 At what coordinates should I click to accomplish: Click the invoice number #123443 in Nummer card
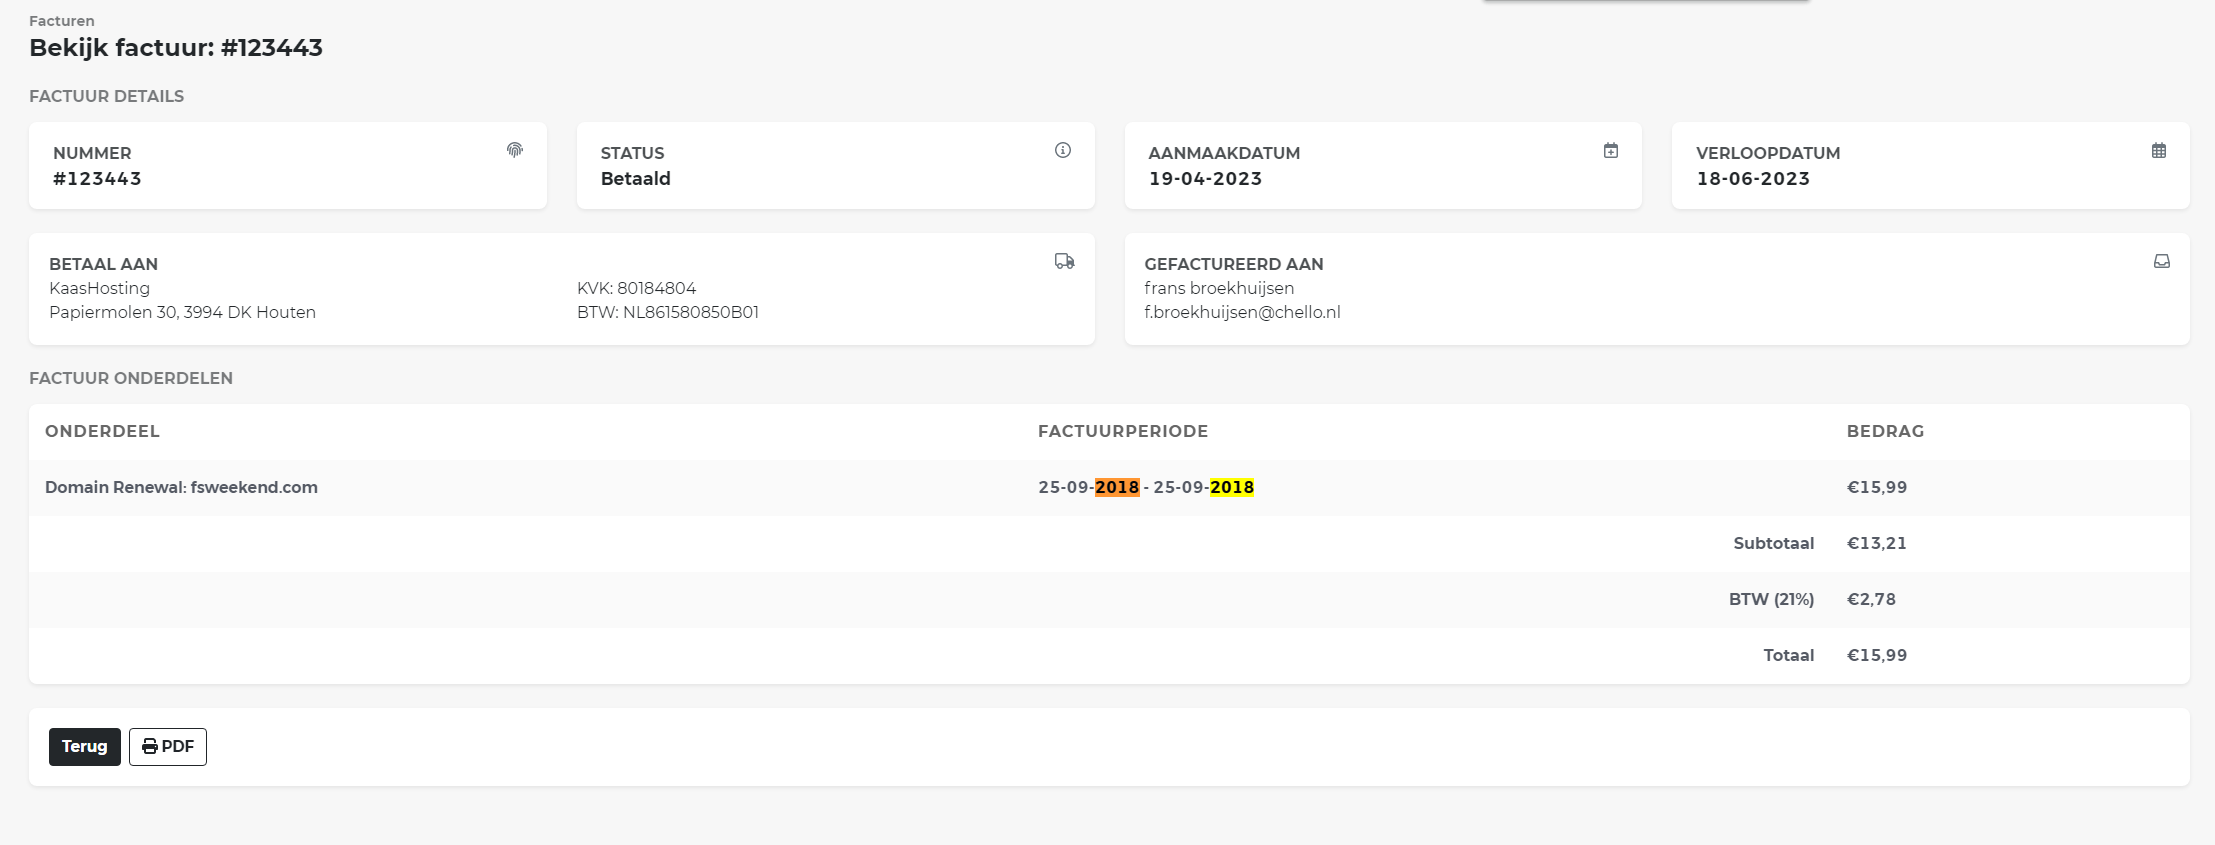click(97, 179)
